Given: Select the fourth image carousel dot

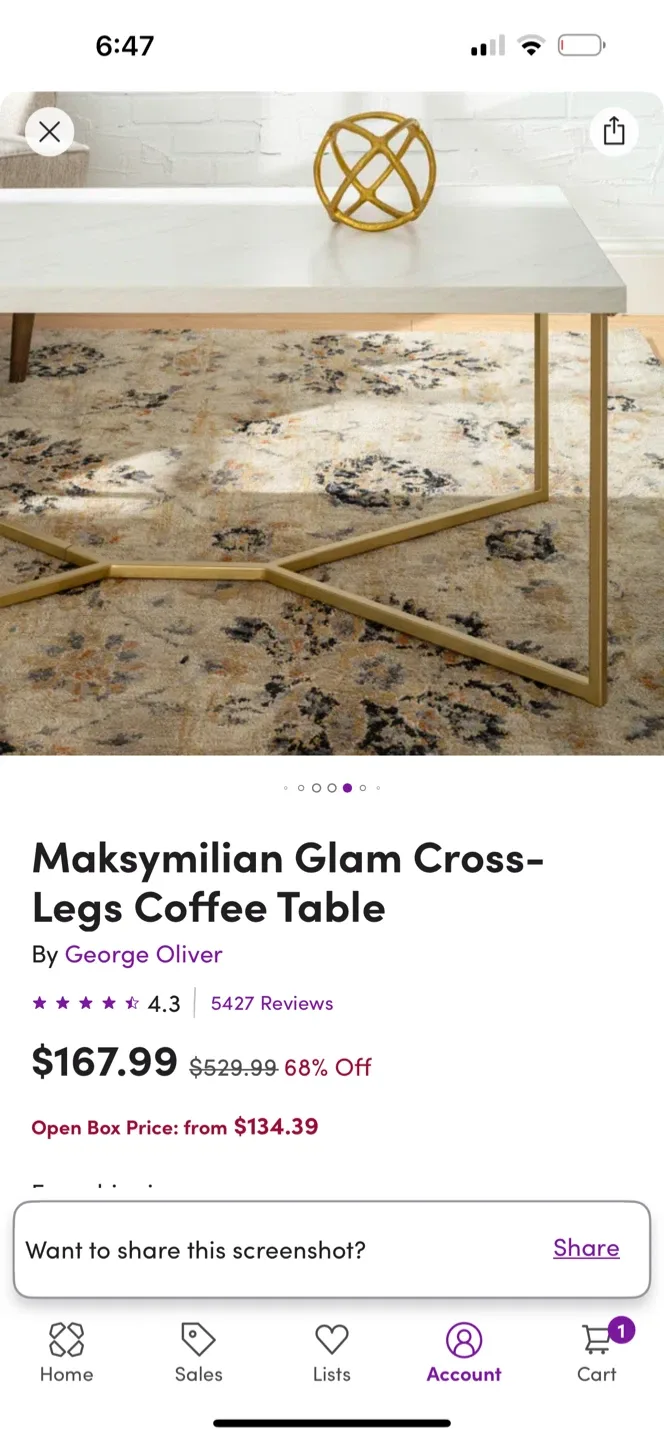Looking at the screenshot, I should click(x=331, y=788).
